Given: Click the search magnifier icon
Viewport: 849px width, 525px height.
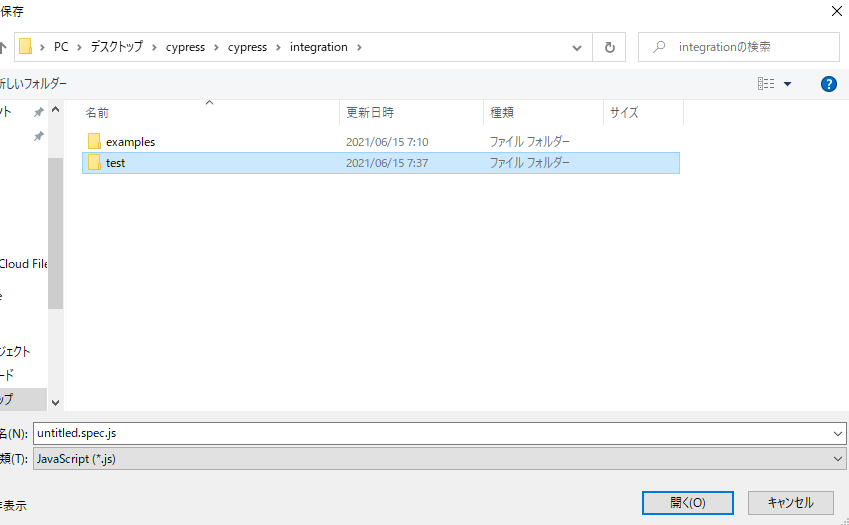Looking at the screenshot, I should (x=659, y=47).
